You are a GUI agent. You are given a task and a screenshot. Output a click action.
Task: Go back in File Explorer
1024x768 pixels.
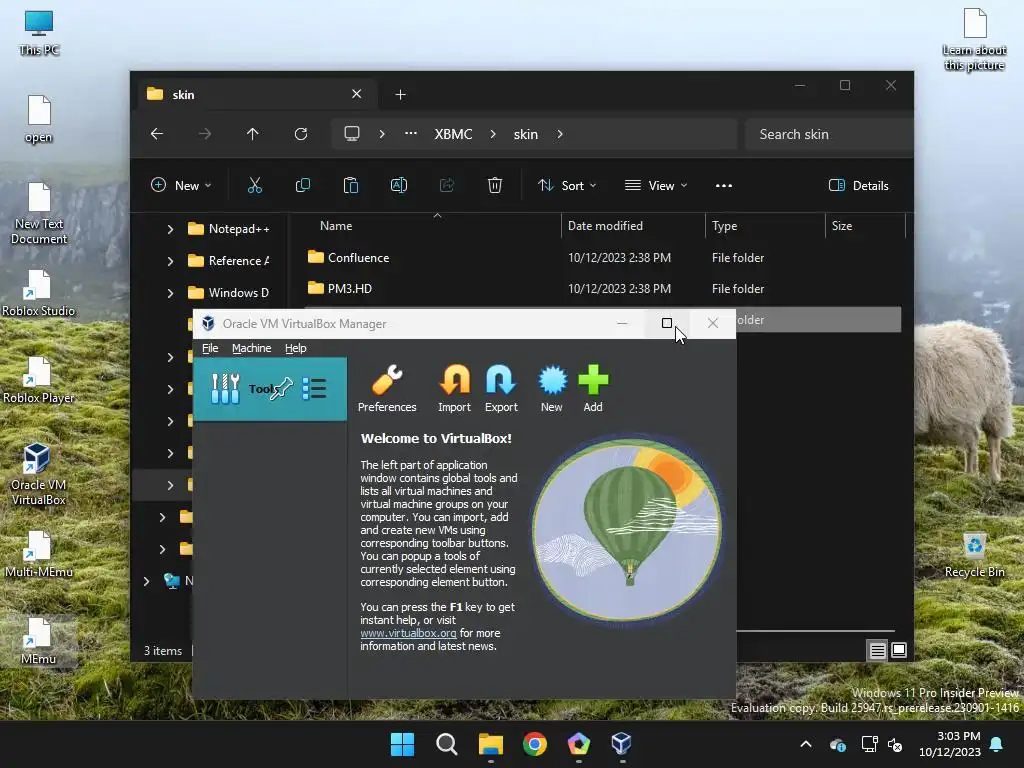(x=157, y=134)
